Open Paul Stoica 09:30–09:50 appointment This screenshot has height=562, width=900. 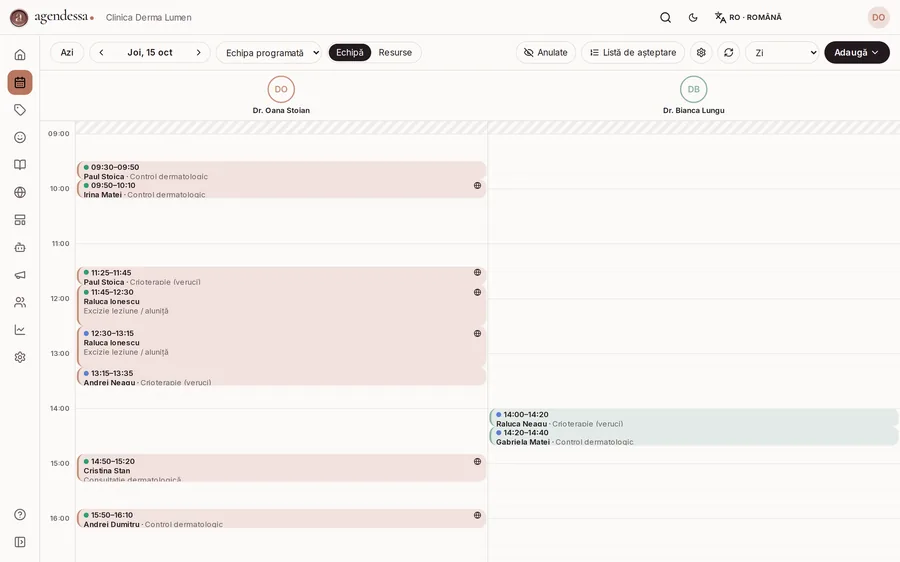tap(281, 170)
